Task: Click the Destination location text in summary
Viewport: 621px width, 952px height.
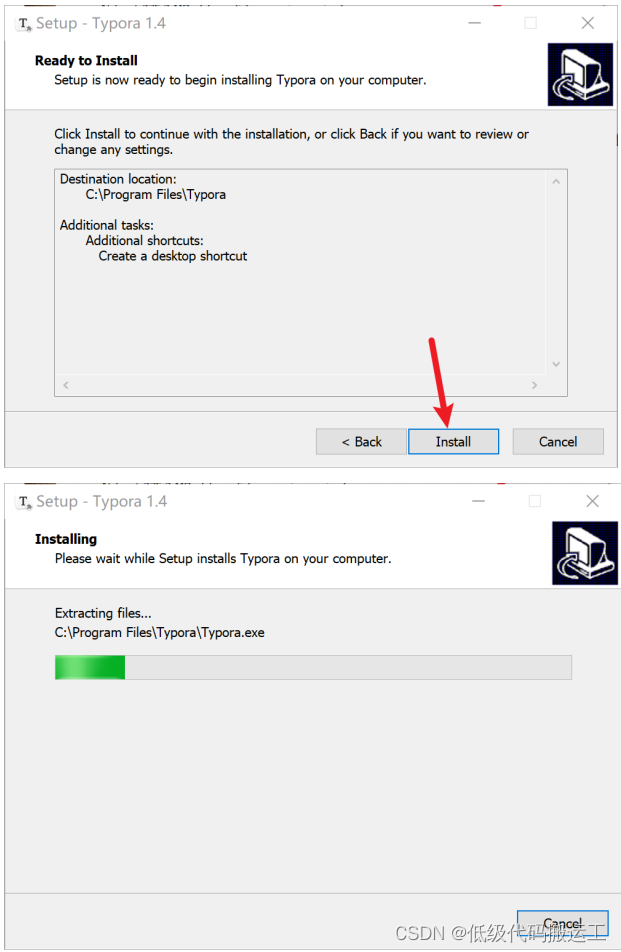Action: coord(118,179)
